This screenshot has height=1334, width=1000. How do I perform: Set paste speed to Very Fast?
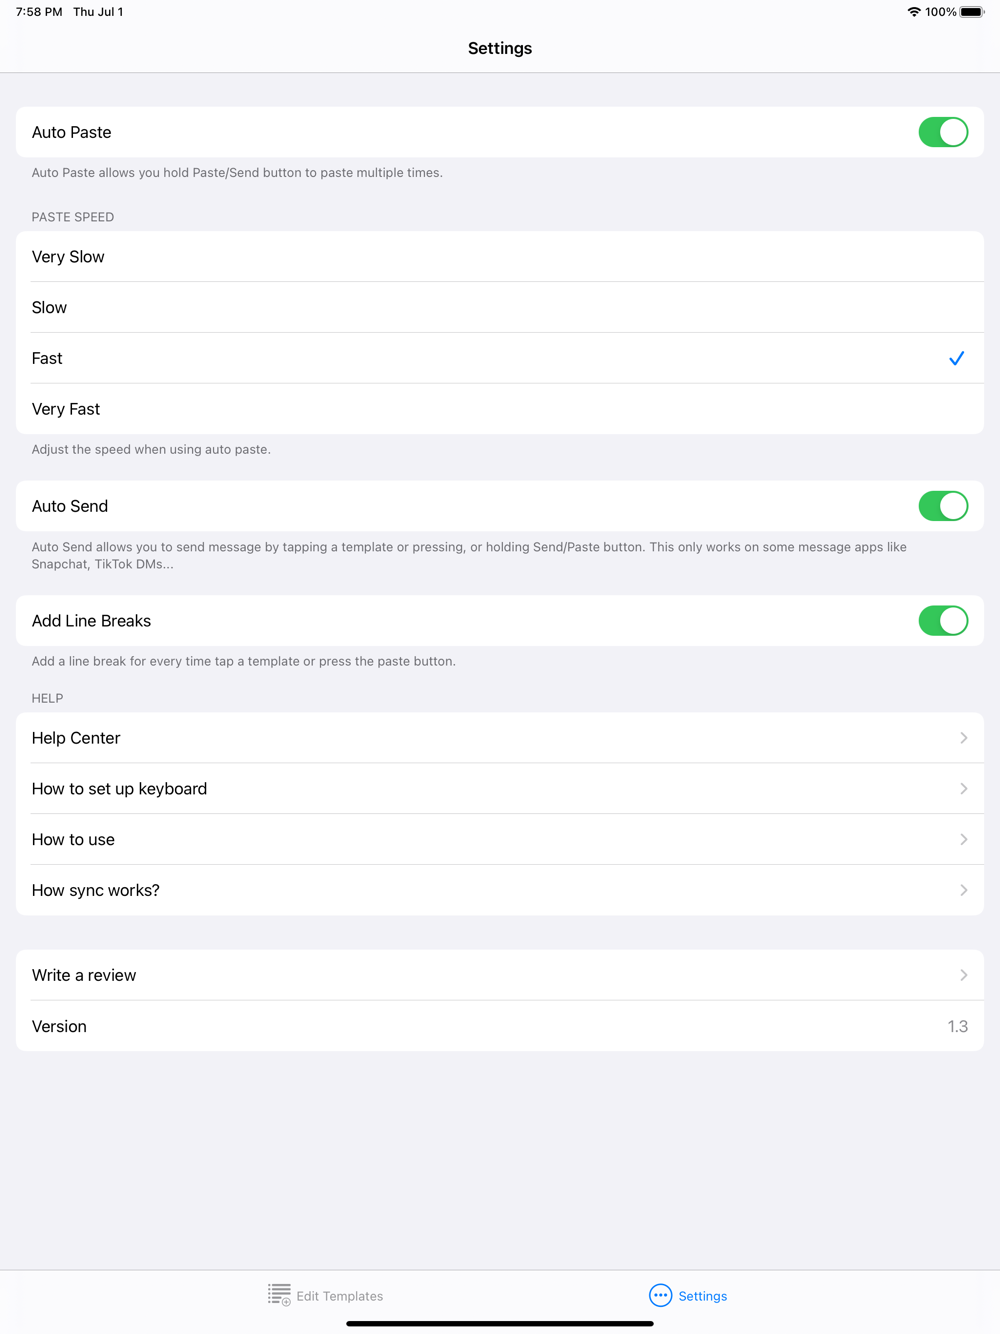tap(500, 409)
